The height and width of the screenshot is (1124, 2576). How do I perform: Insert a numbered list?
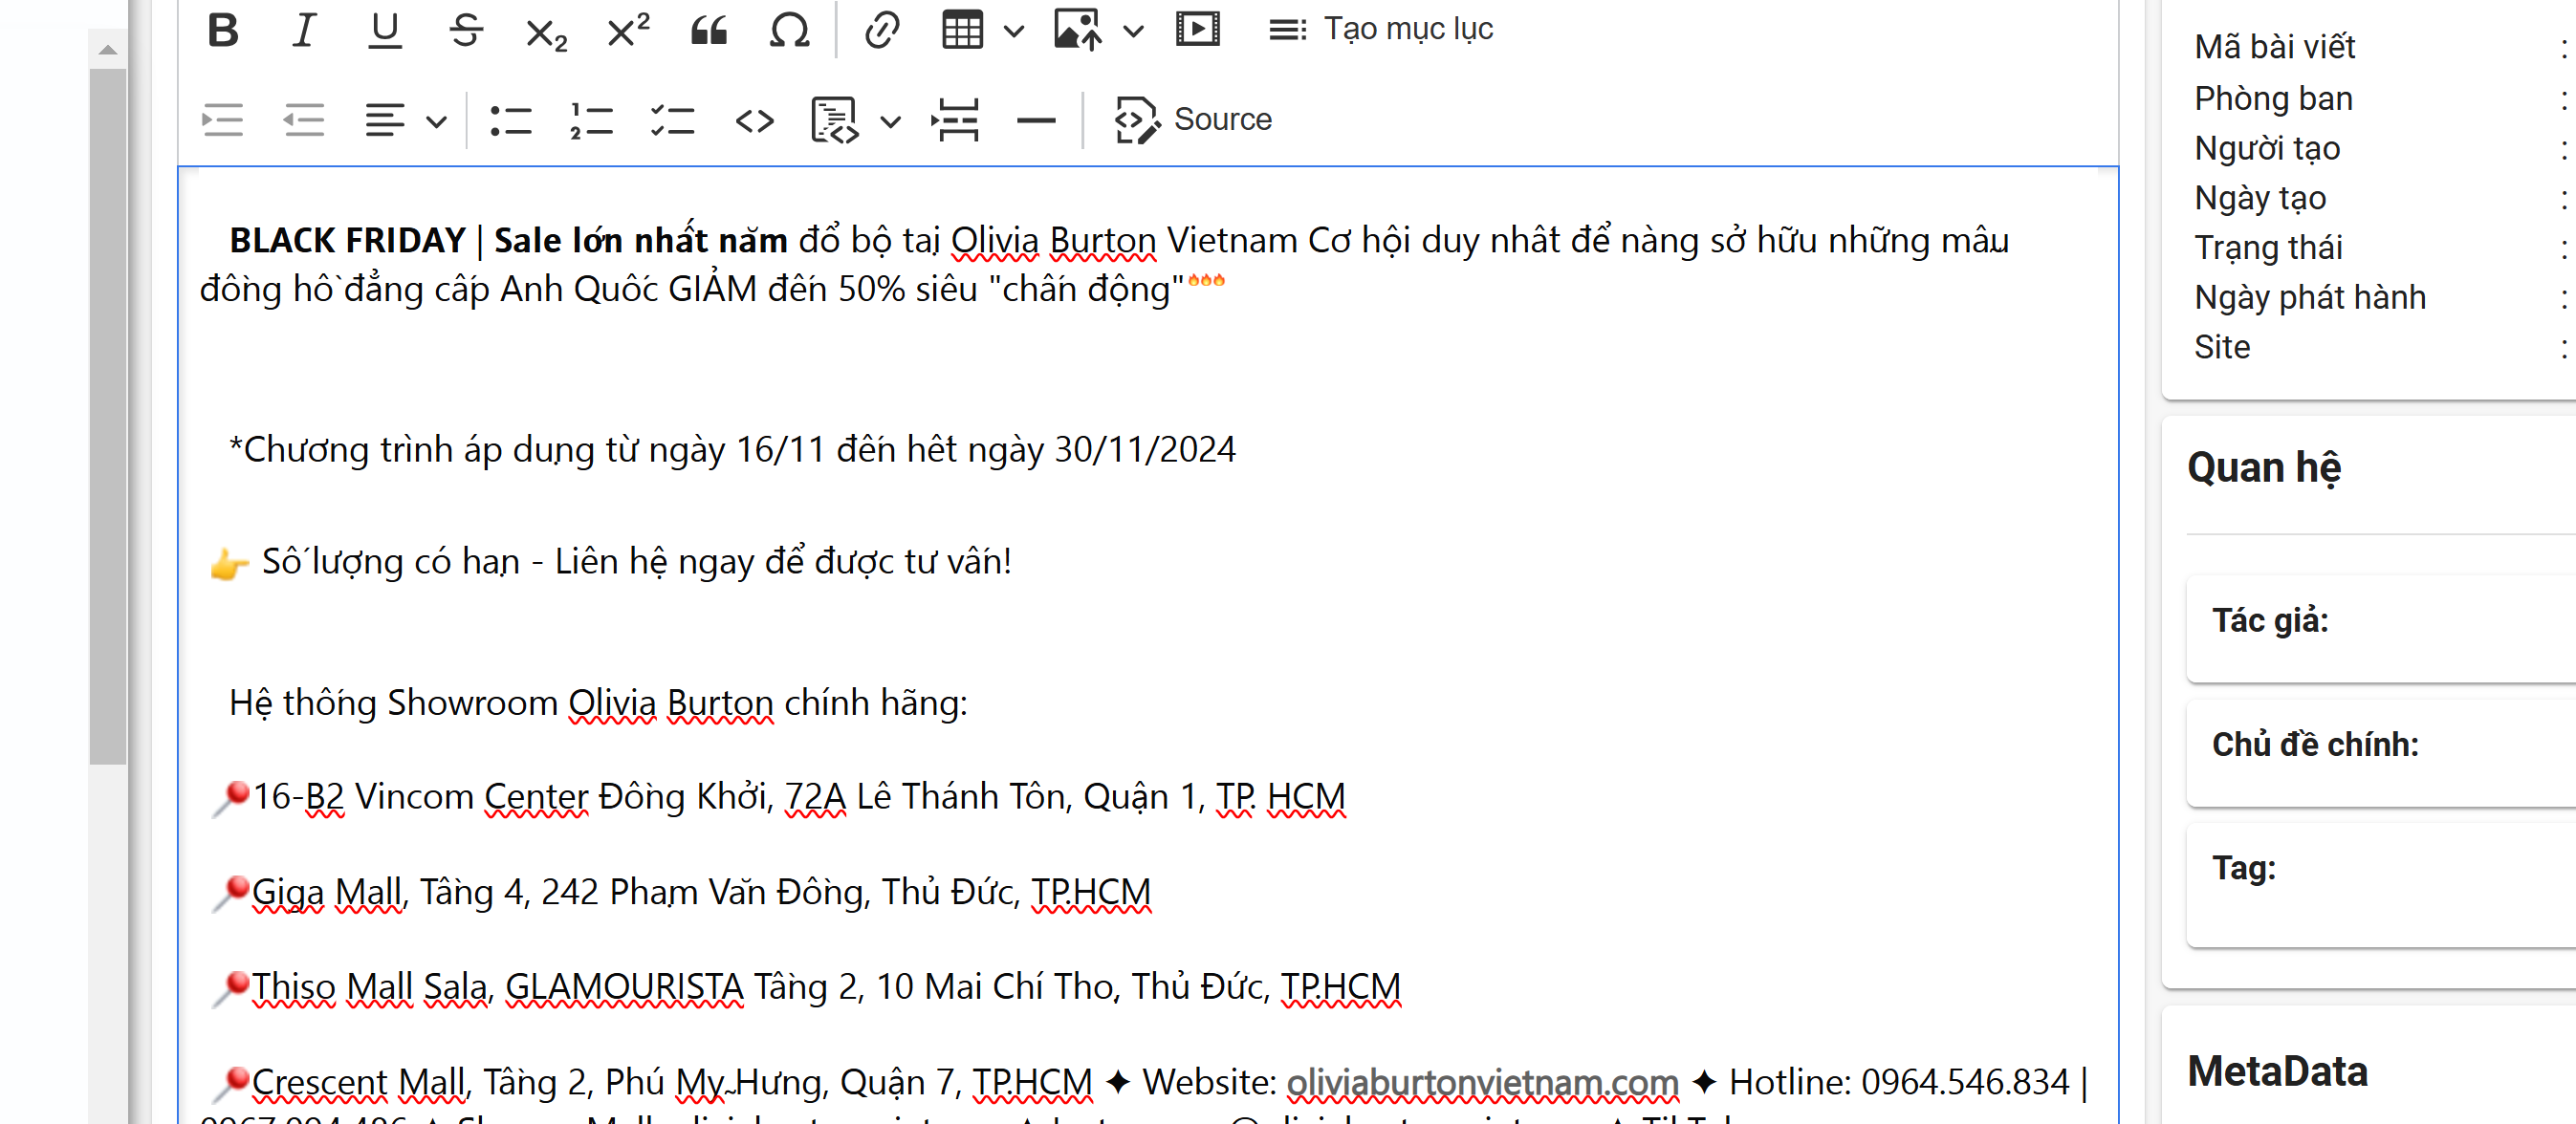591,120
